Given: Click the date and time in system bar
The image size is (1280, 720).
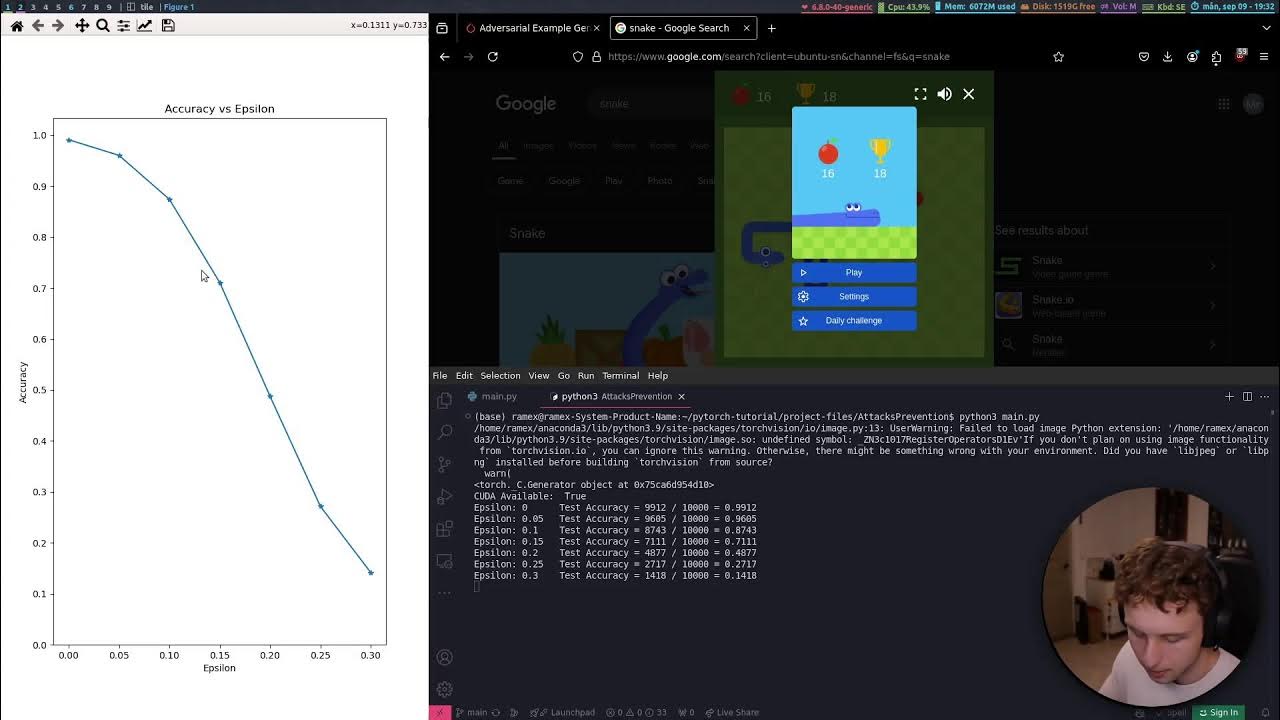Looking at the screenshot, I should [x=1234, y=7].
